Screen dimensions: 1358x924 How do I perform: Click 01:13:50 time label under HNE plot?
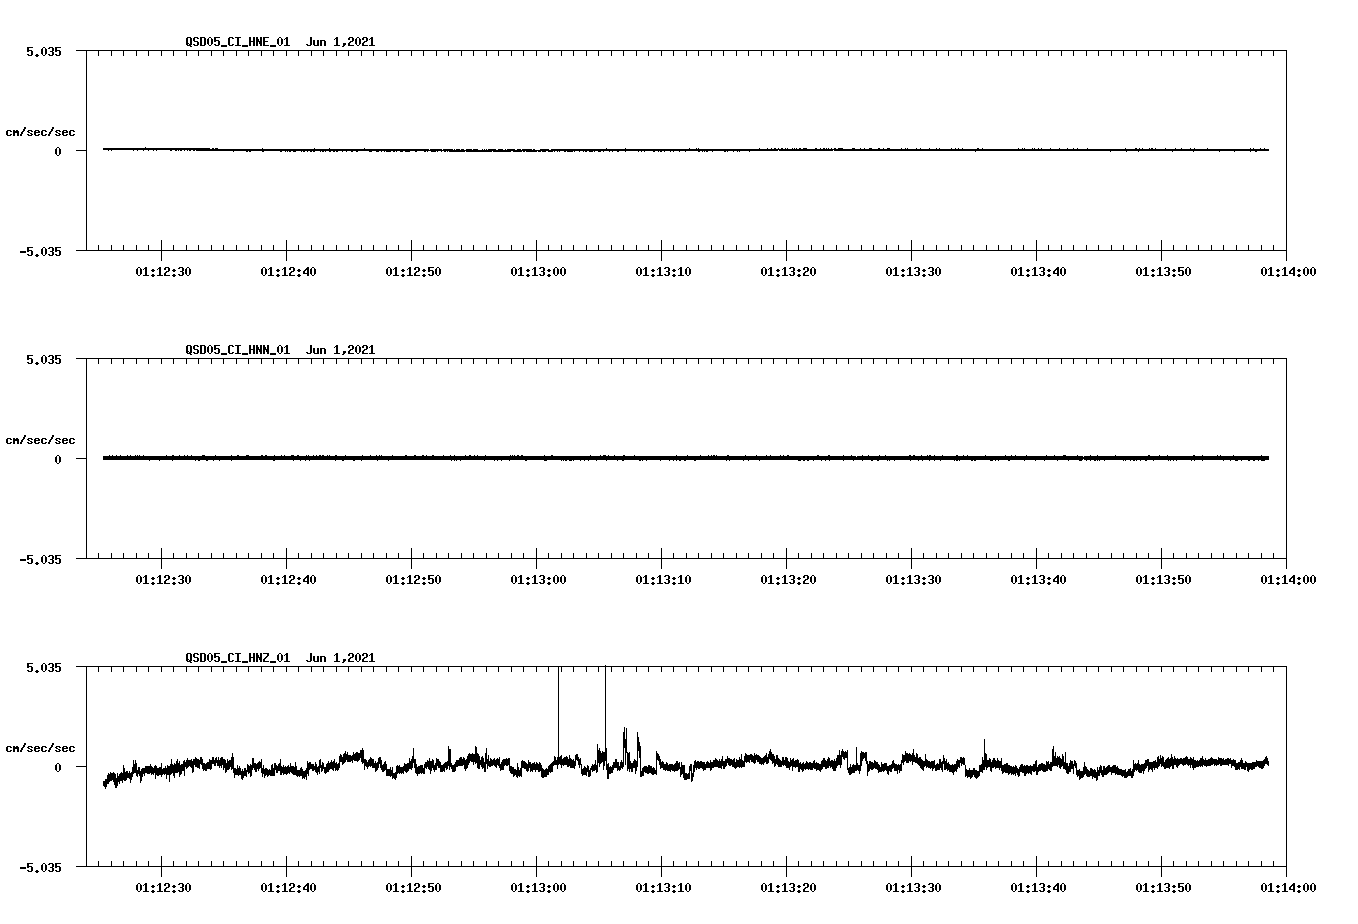tap(1163, 271)
